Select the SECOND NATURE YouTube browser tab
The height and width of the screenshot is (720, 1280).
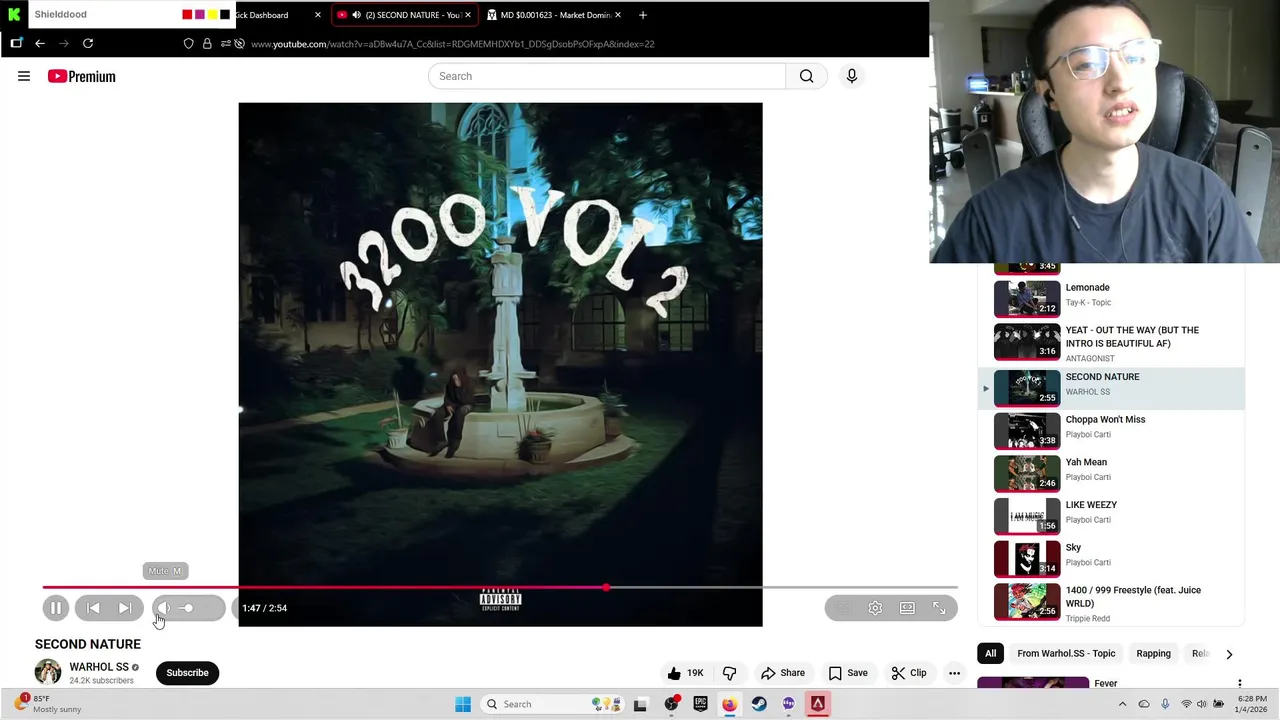tap(405, 15)
